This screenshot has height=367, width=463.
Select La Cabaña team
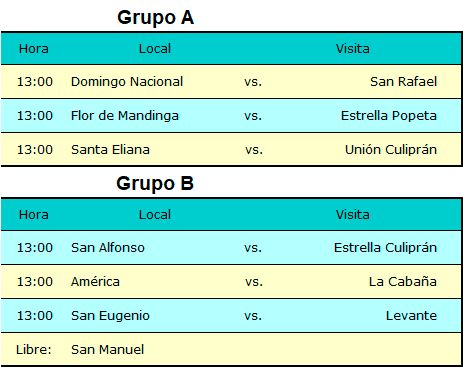click(x=403, y=282)
